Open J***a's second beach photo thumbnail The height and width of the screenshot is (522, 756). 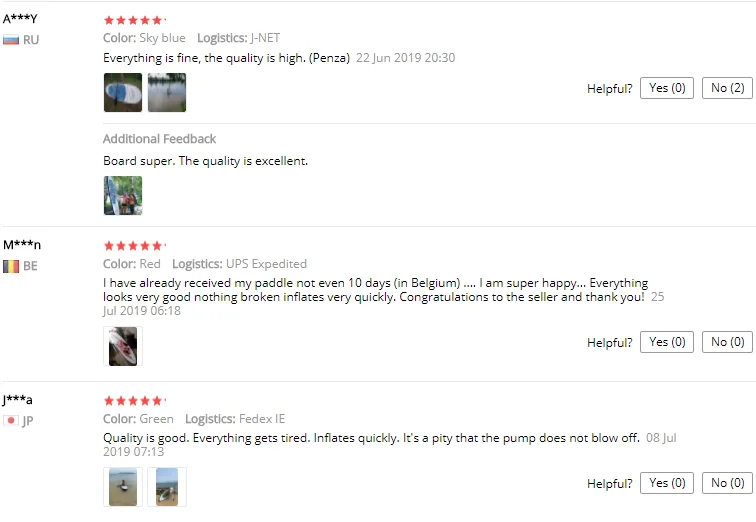click(x=167, y=487)
